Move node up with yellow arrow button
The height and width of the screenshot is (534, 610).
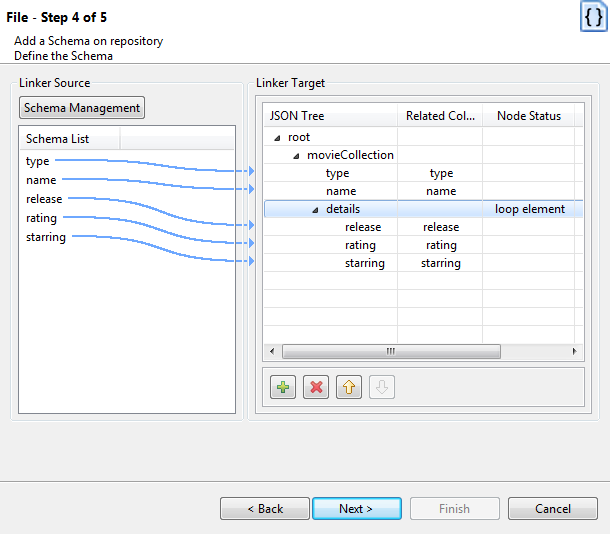click(x=349, y=387)
